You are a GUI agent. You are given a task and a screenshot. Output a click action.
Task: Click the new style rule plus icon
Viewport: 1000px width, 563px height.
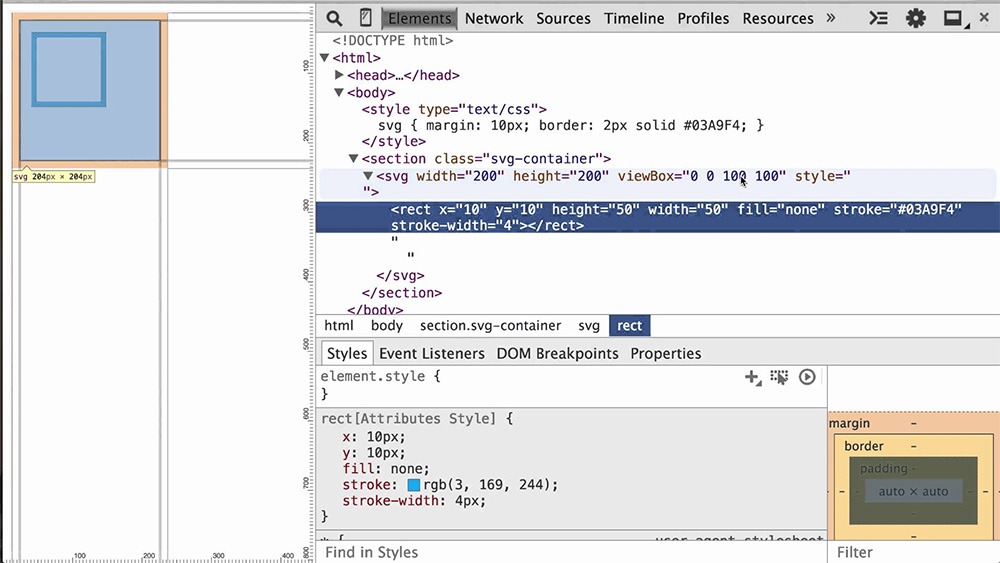(753, 377)
